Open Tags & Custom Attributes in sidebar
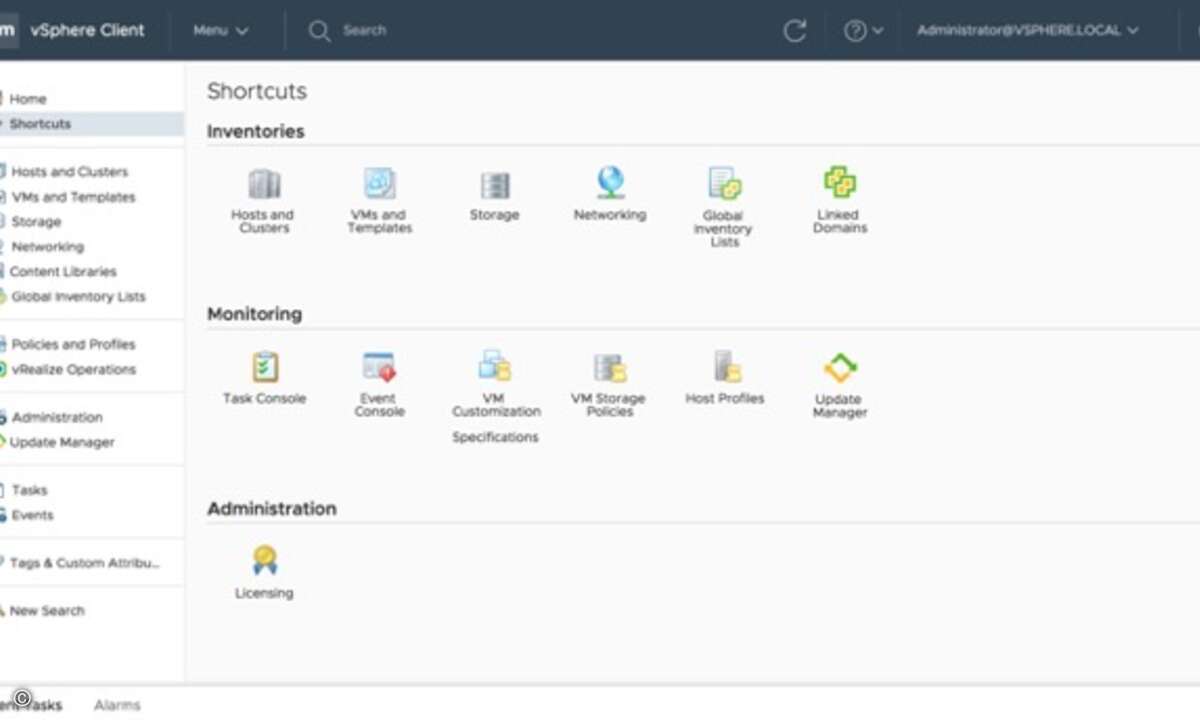The width and height of the screenshot is (1200, 720). point(85,564)
